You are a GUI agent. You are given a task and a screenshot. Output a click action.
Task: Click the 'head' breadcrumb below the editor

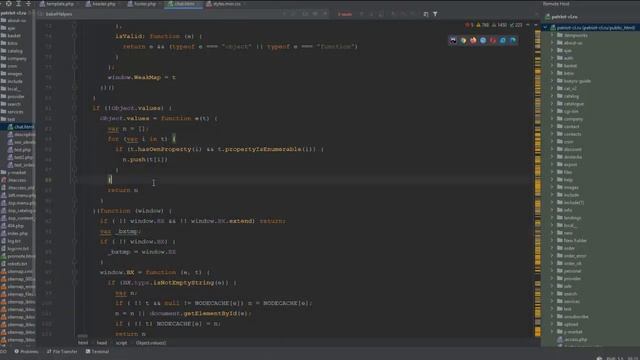tap(102, 343)
